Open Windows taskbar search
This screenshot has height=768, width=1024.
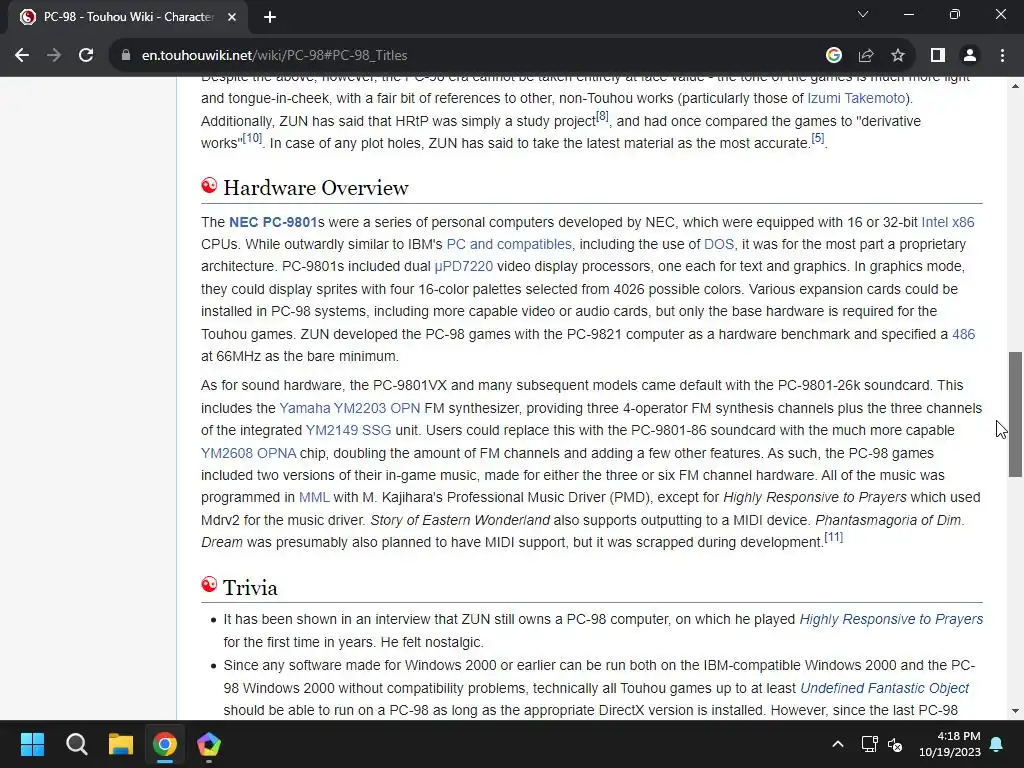pos(76,744)
